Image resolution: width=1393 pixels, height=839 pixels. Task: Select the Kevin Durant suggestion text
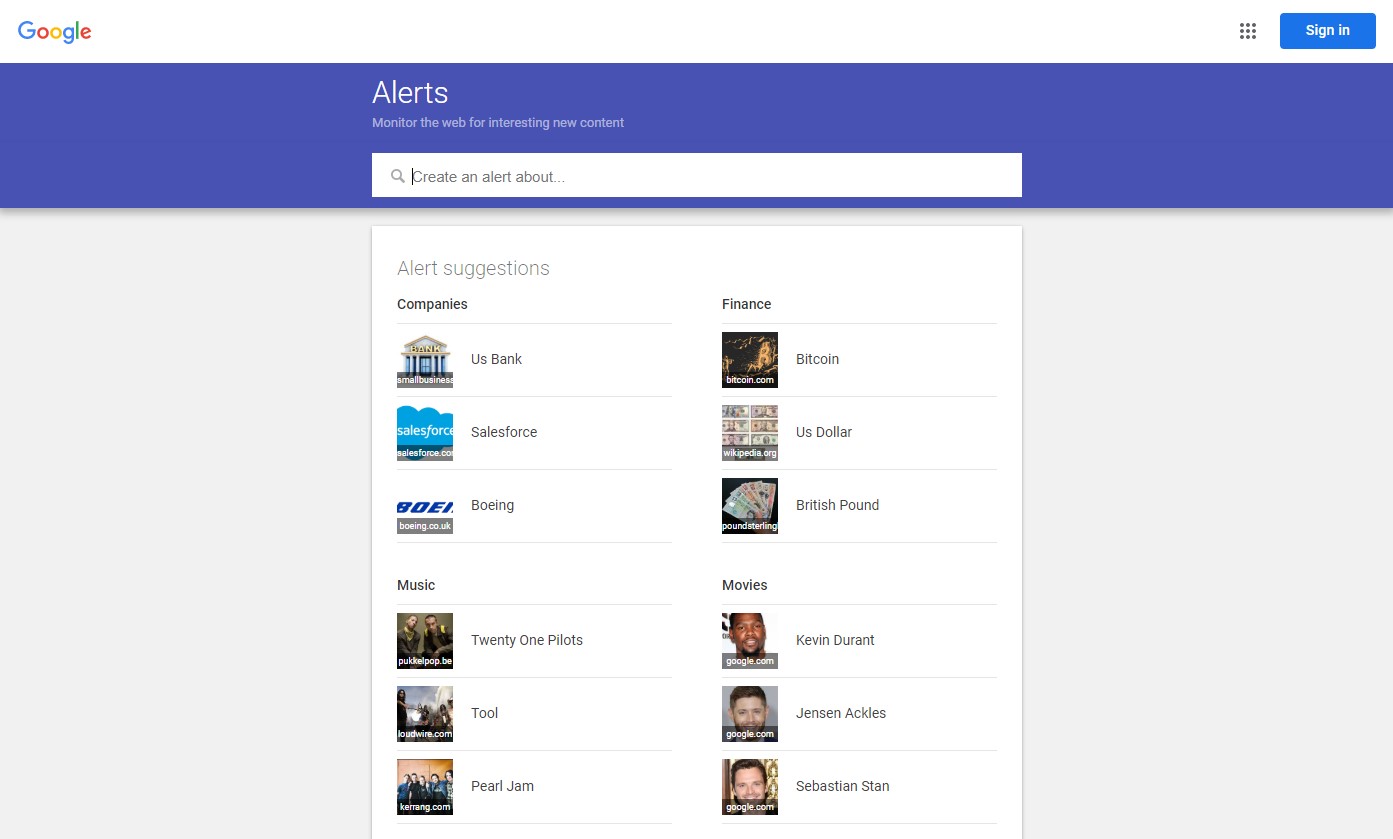(x=835, y=640)
